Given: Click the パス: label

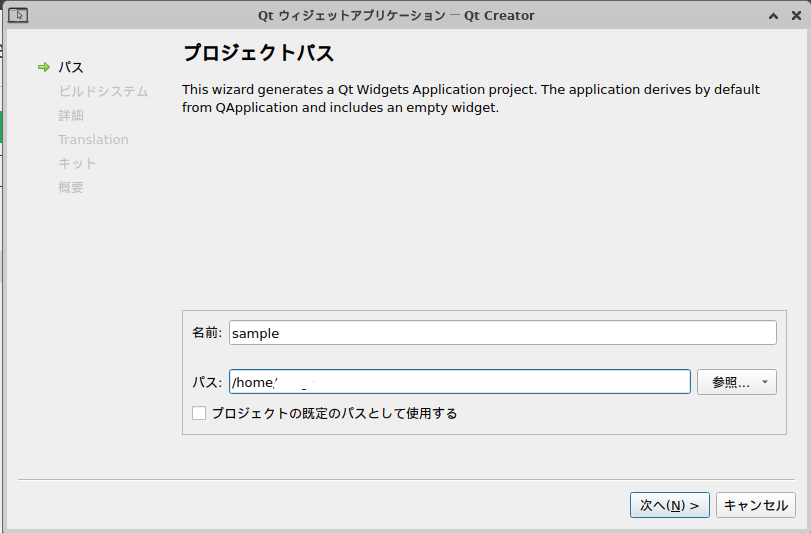Looking at the screenshot, I should [207, 383].
